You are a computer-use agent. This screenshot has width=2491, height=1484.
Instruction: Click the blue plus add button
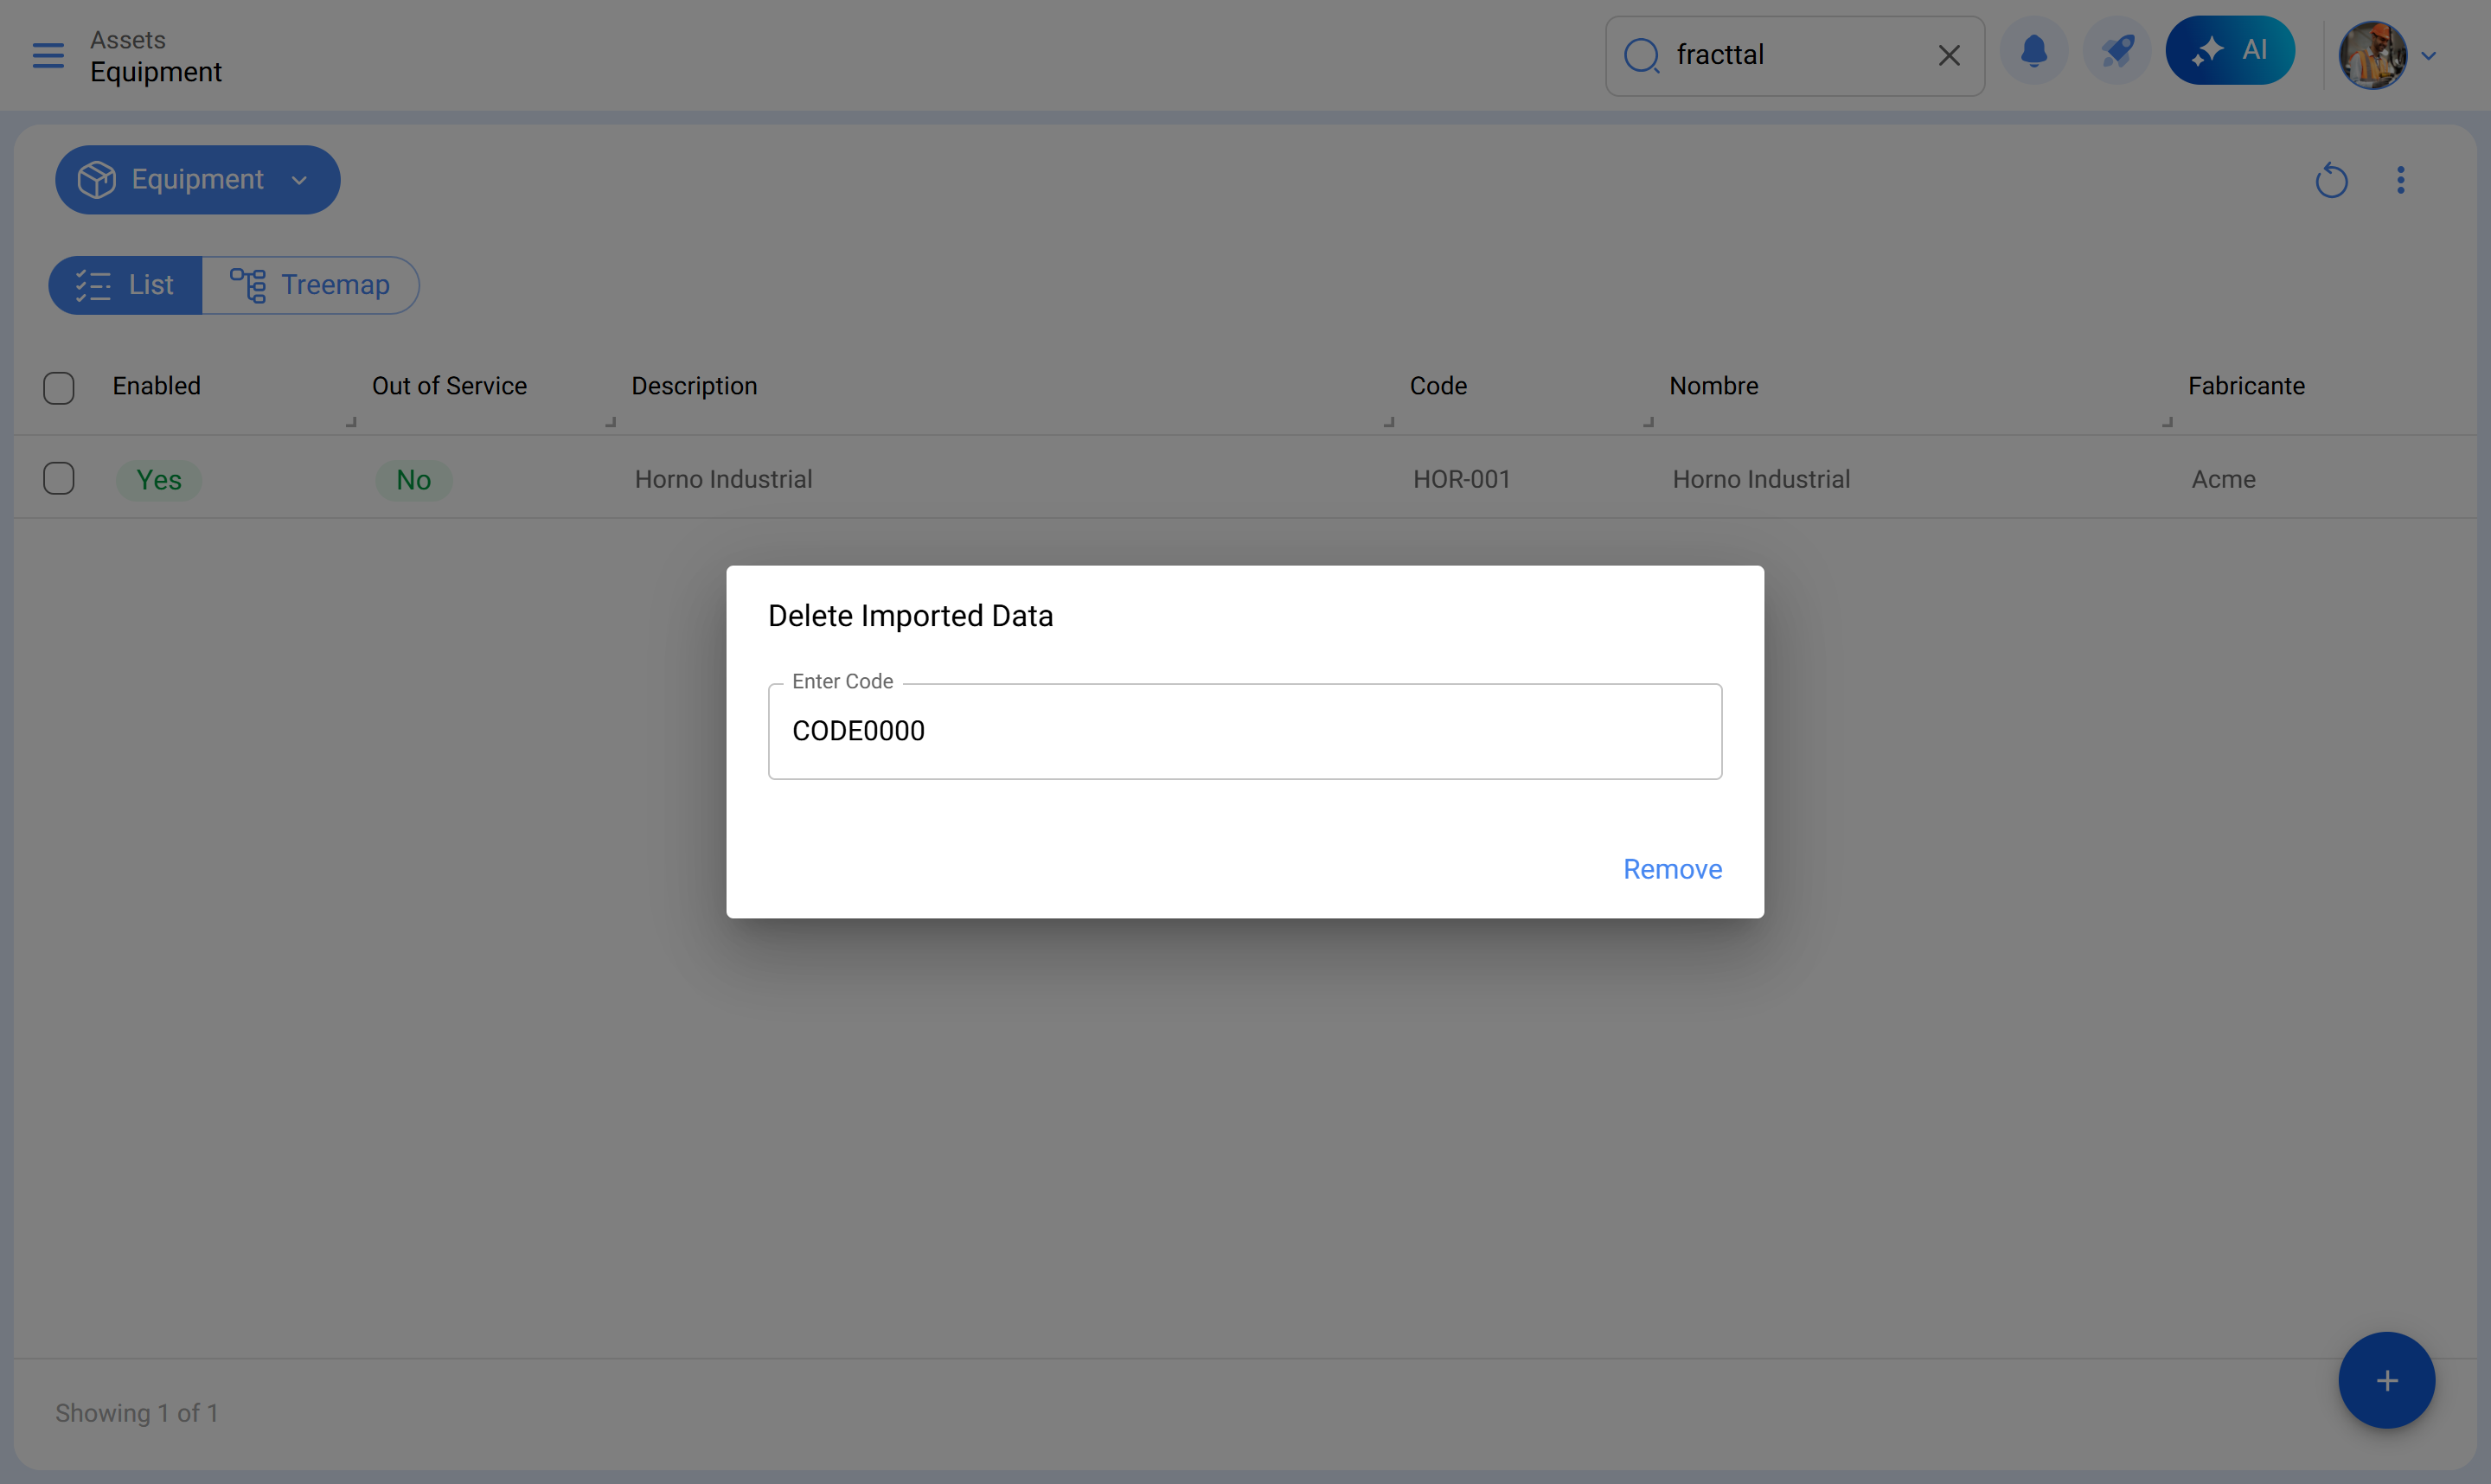(2386, 1380)
